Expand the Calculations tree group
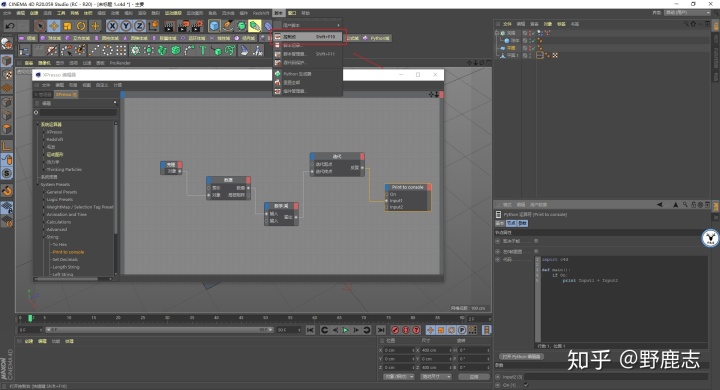The width and height of the screenshot is (720, 390). pyautogui.click(x=45, y=222)
